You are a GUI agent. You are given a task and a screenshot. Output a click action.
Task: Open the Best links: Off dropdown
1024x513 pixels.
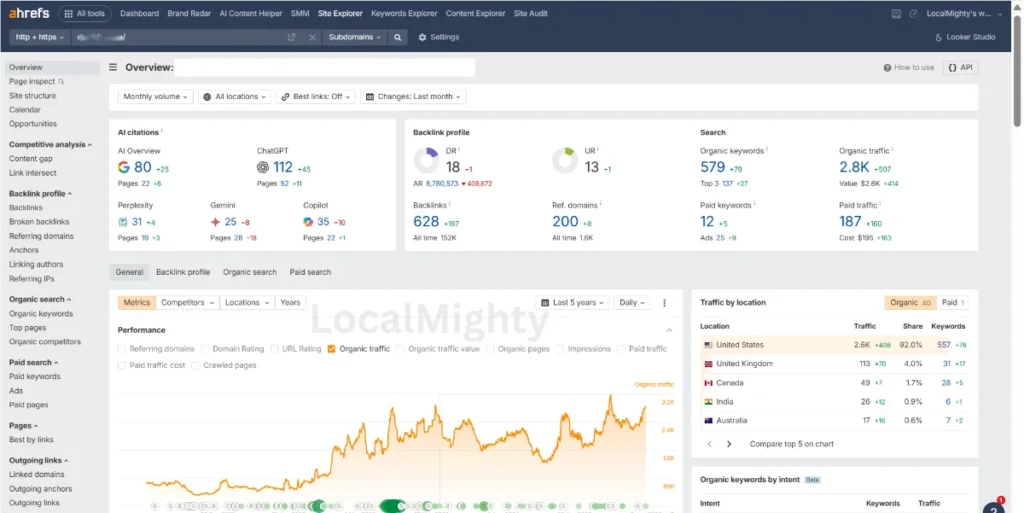[315, 97]
